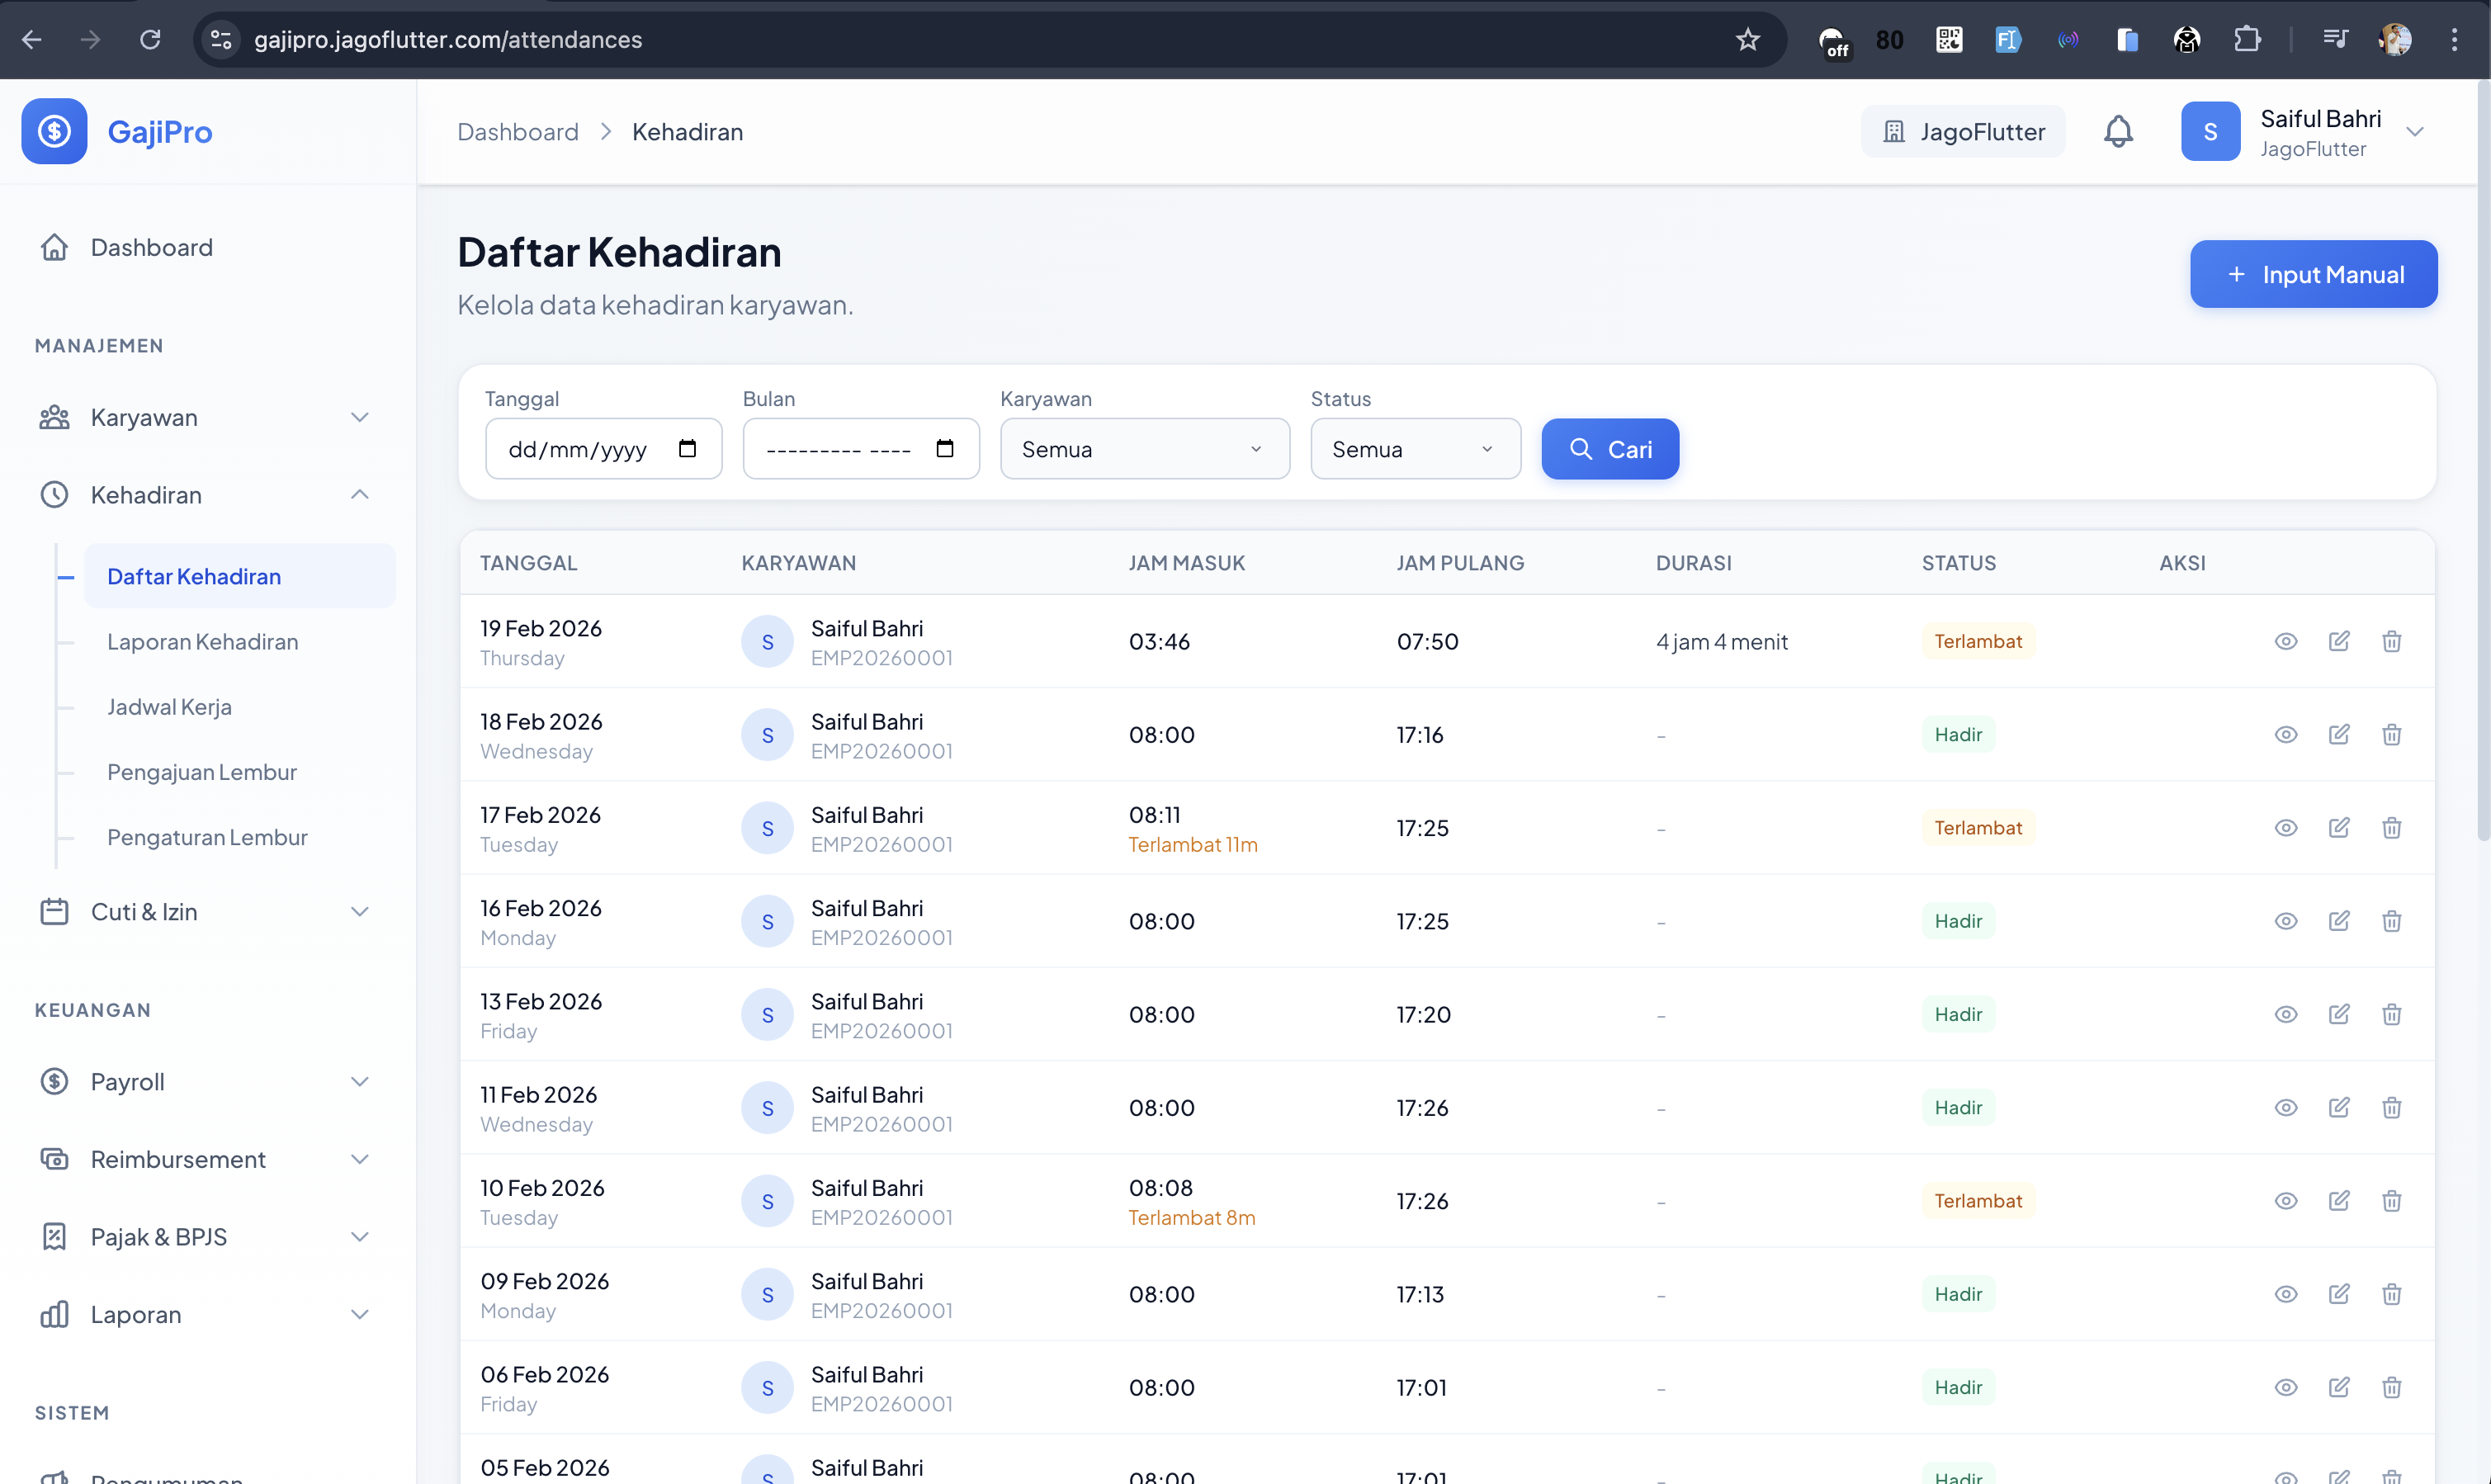This screenshot has height=1484, width=2491.
Task: Go to Dashboard via breadcrumb link
Action: [x=518, y=132]
